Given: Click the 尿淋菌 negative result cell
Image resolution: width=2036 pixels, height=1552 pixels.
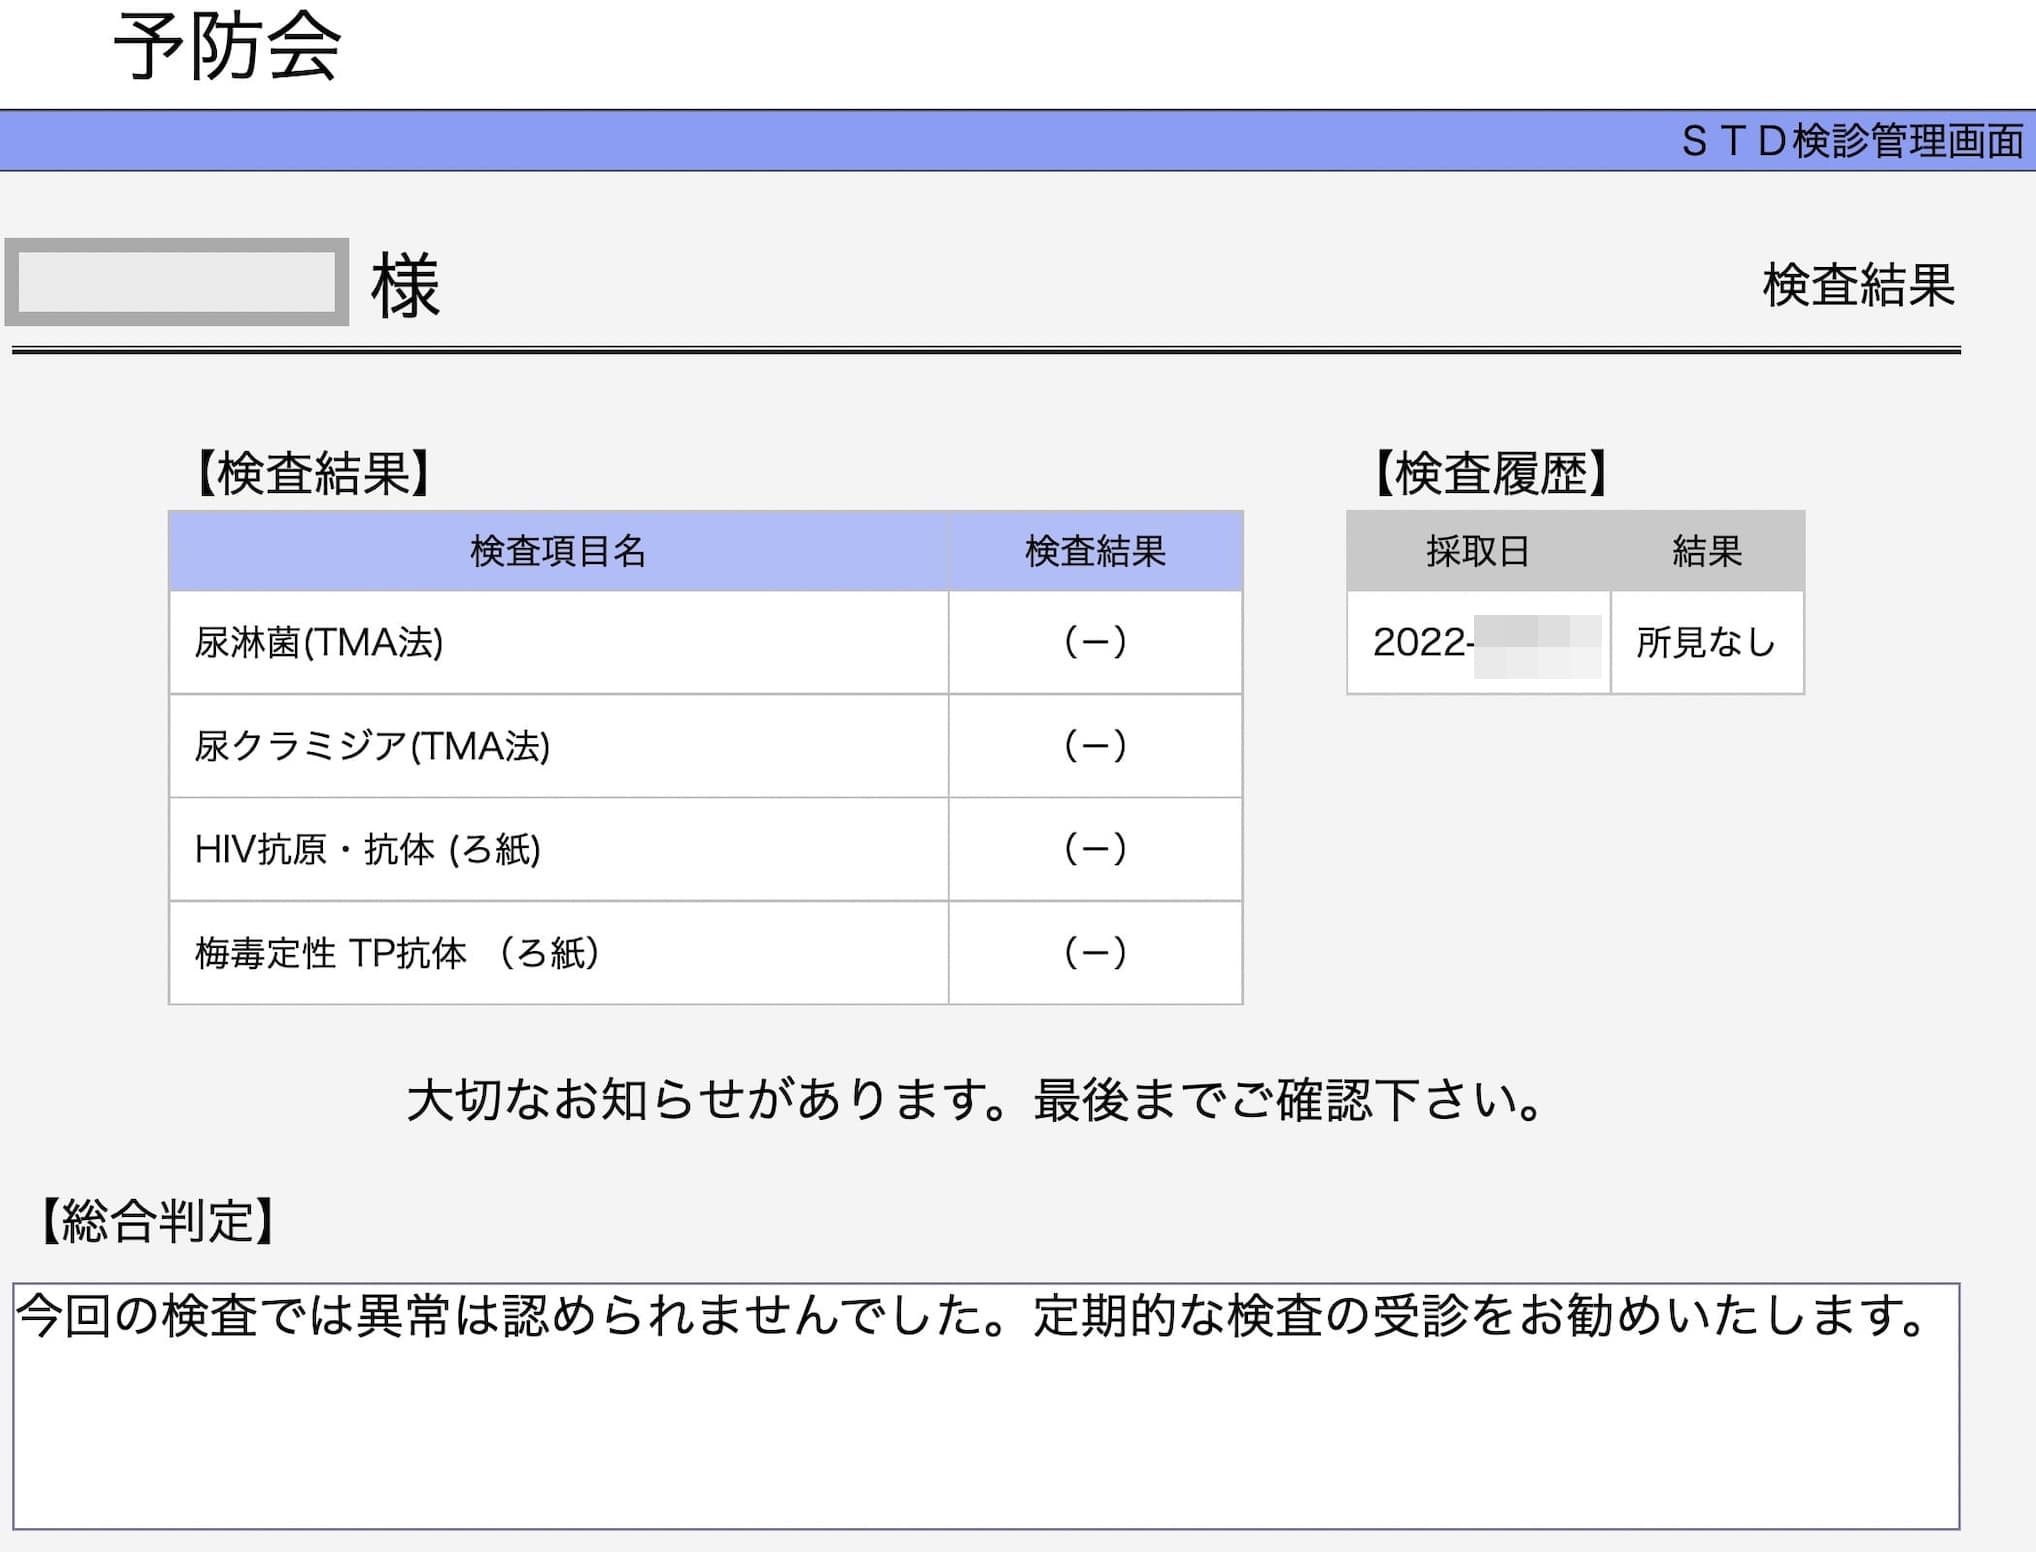Looking at the screenshot, I should pos(1095,642).
